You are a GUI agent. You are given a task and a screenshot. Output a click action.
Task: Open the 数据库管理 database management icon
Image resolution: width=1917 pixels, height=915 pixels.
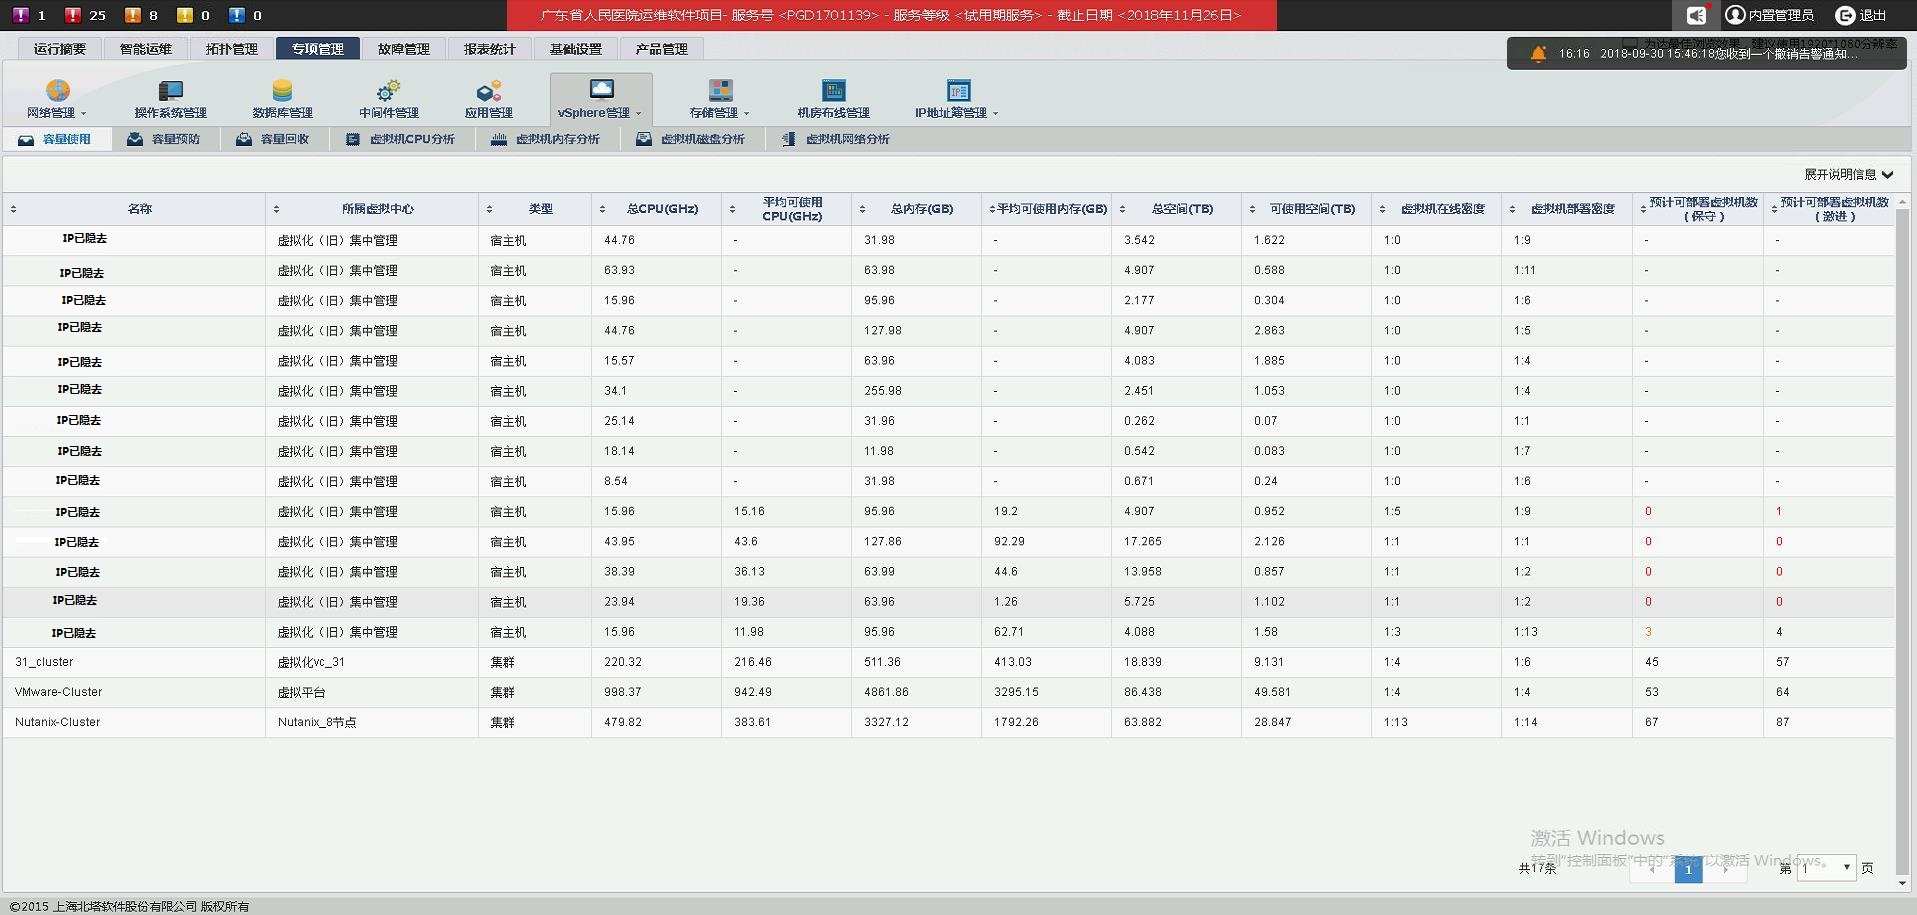(282, 97)
